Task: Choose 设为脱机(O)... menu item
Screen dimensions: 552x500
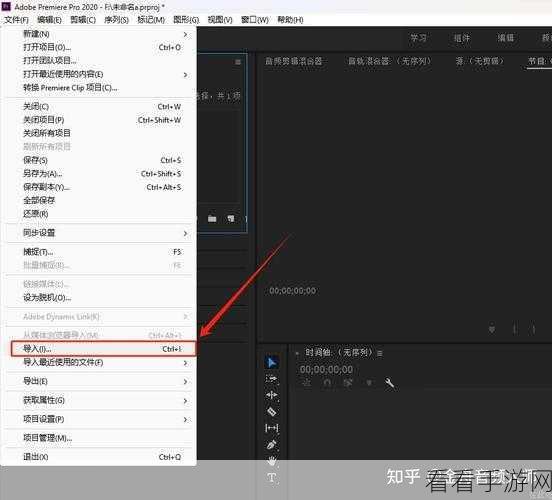Action: pyautogui.click(x=100, y=298)
